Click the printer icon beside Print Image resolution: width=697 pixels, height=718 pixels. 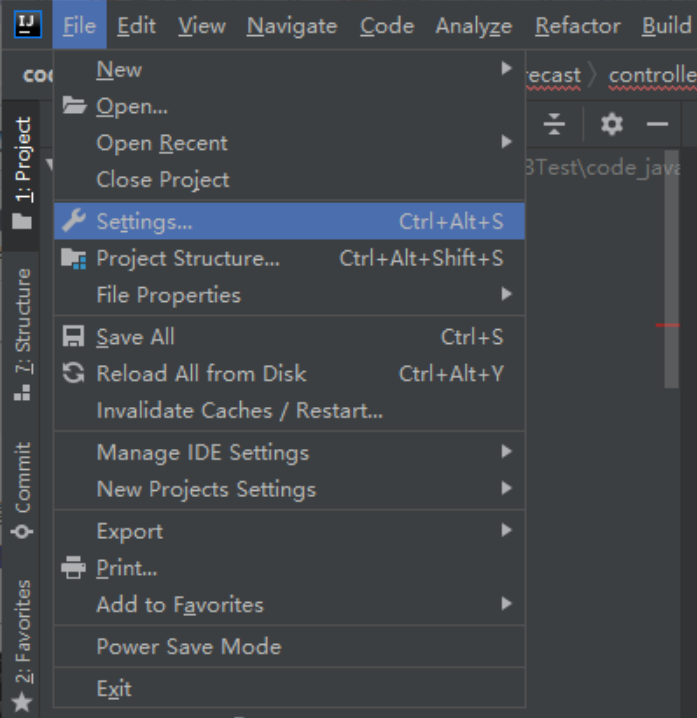click(74, 568)
